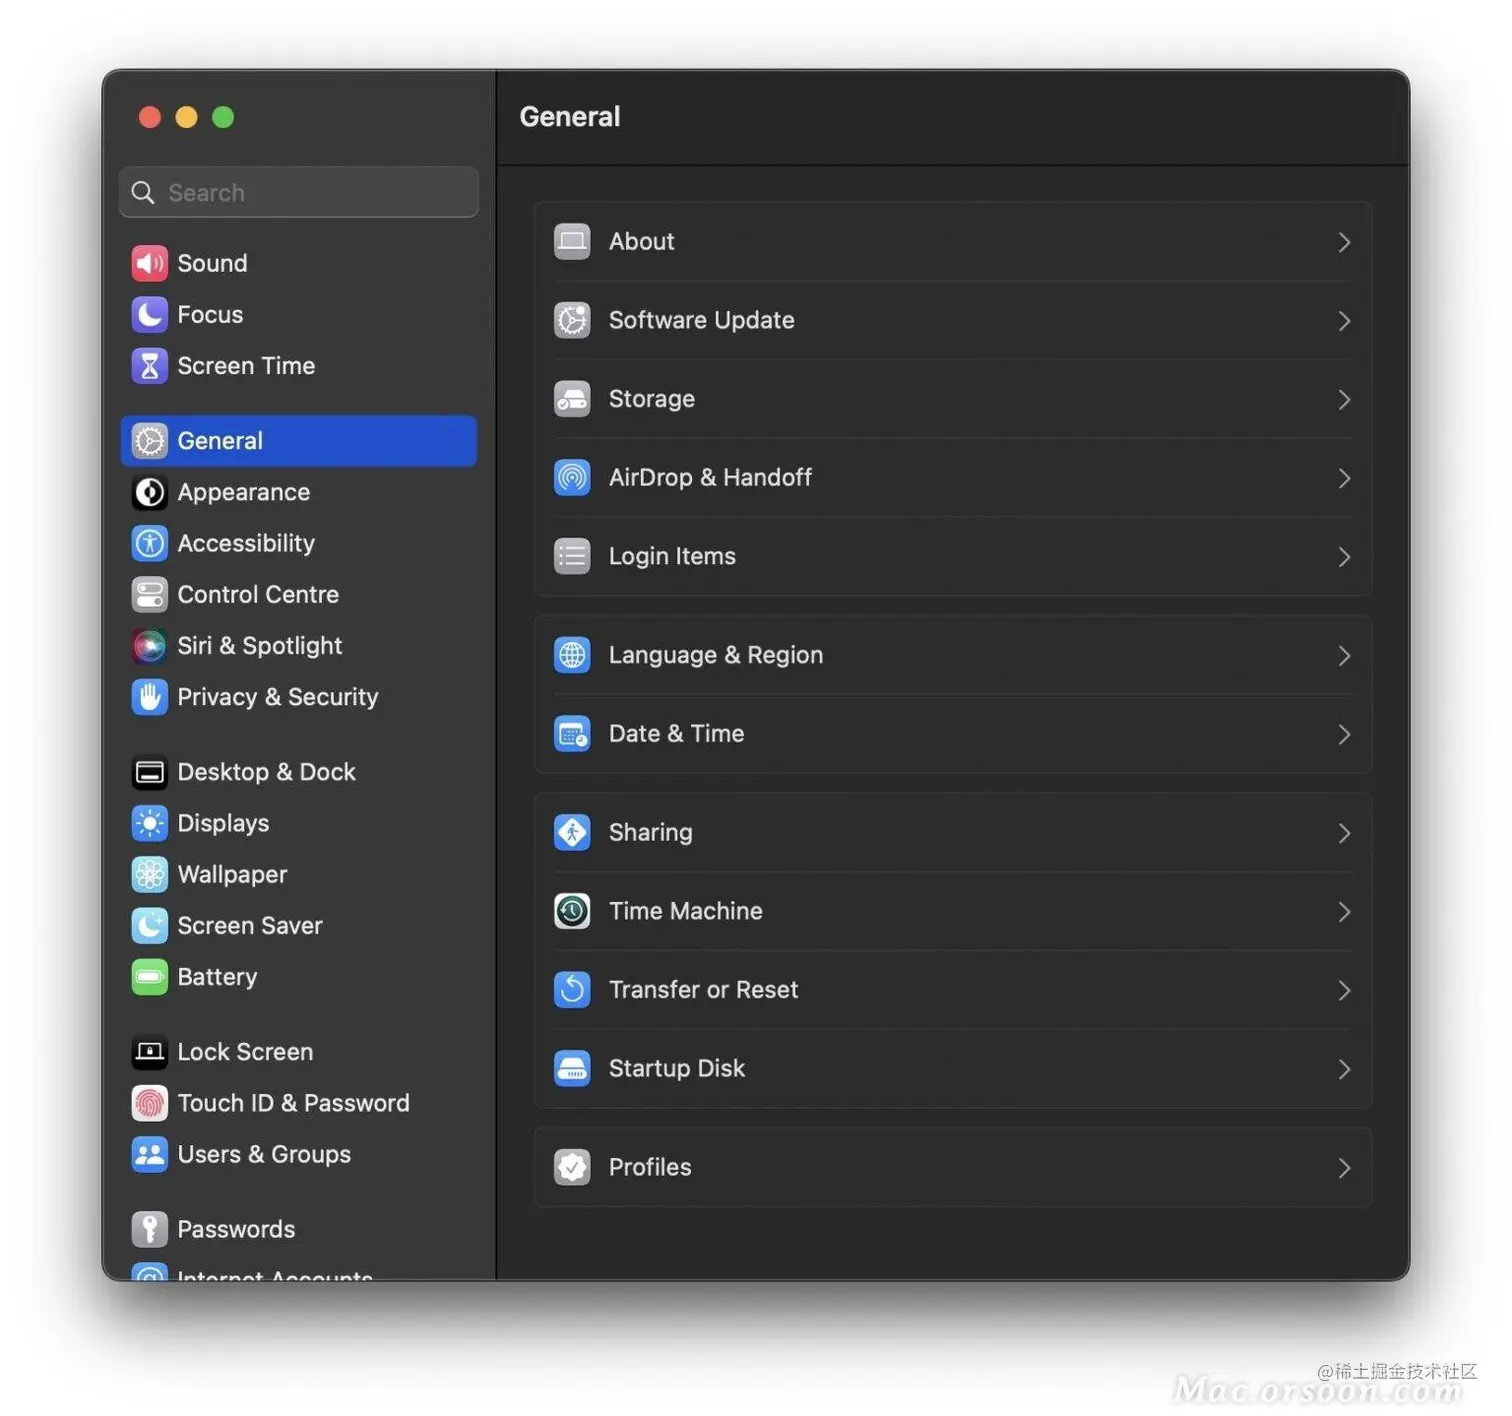Open Sound settings label in sidebar
This screenshot has height=1416, width=1512.
[x=212, y=263]
